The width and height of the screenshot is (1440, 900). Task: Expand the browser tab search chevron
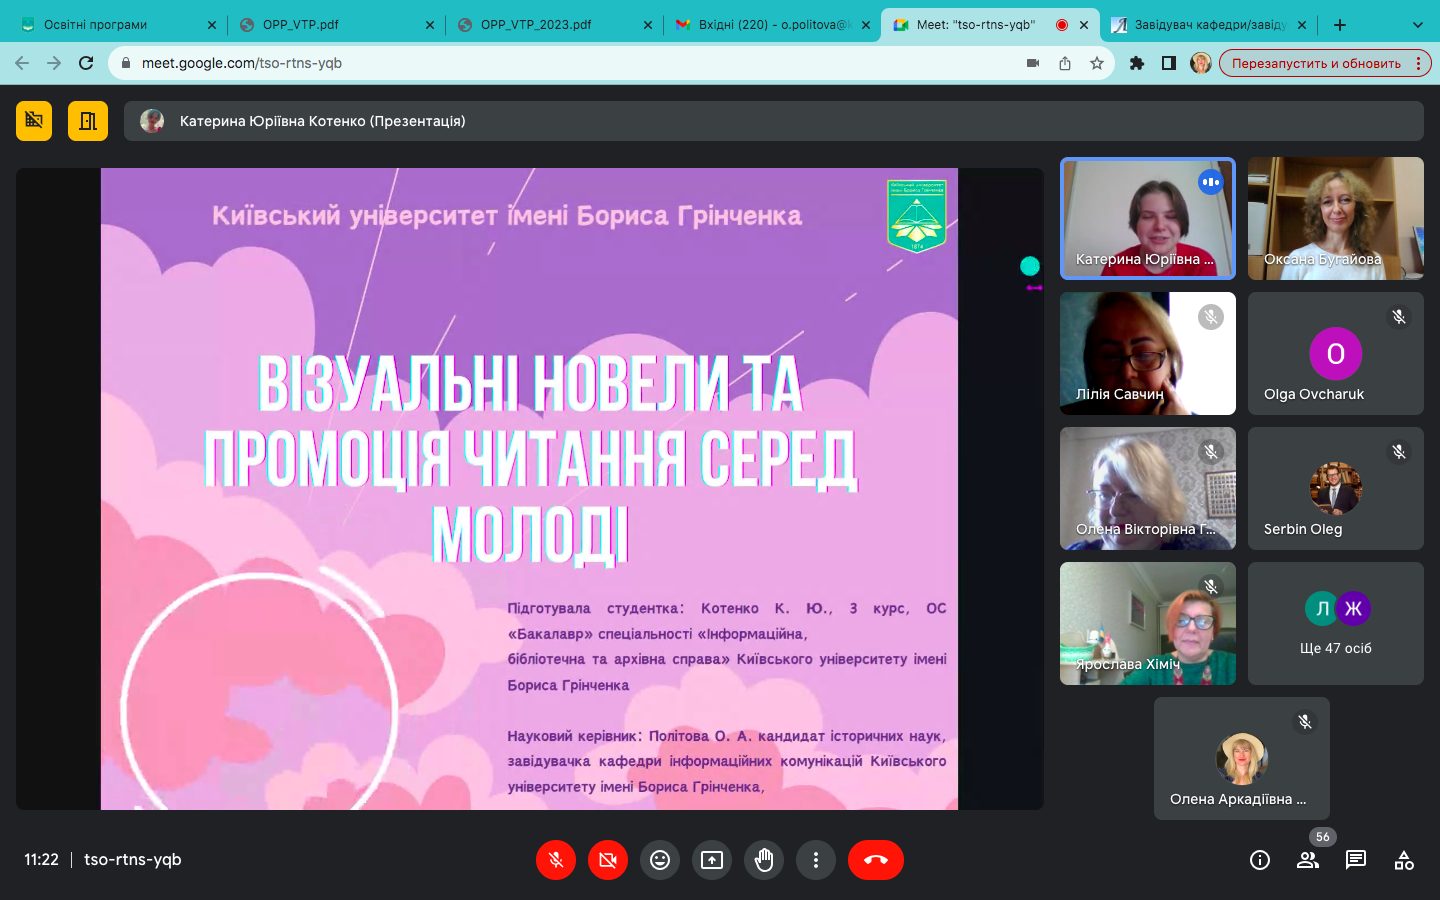1417,25
